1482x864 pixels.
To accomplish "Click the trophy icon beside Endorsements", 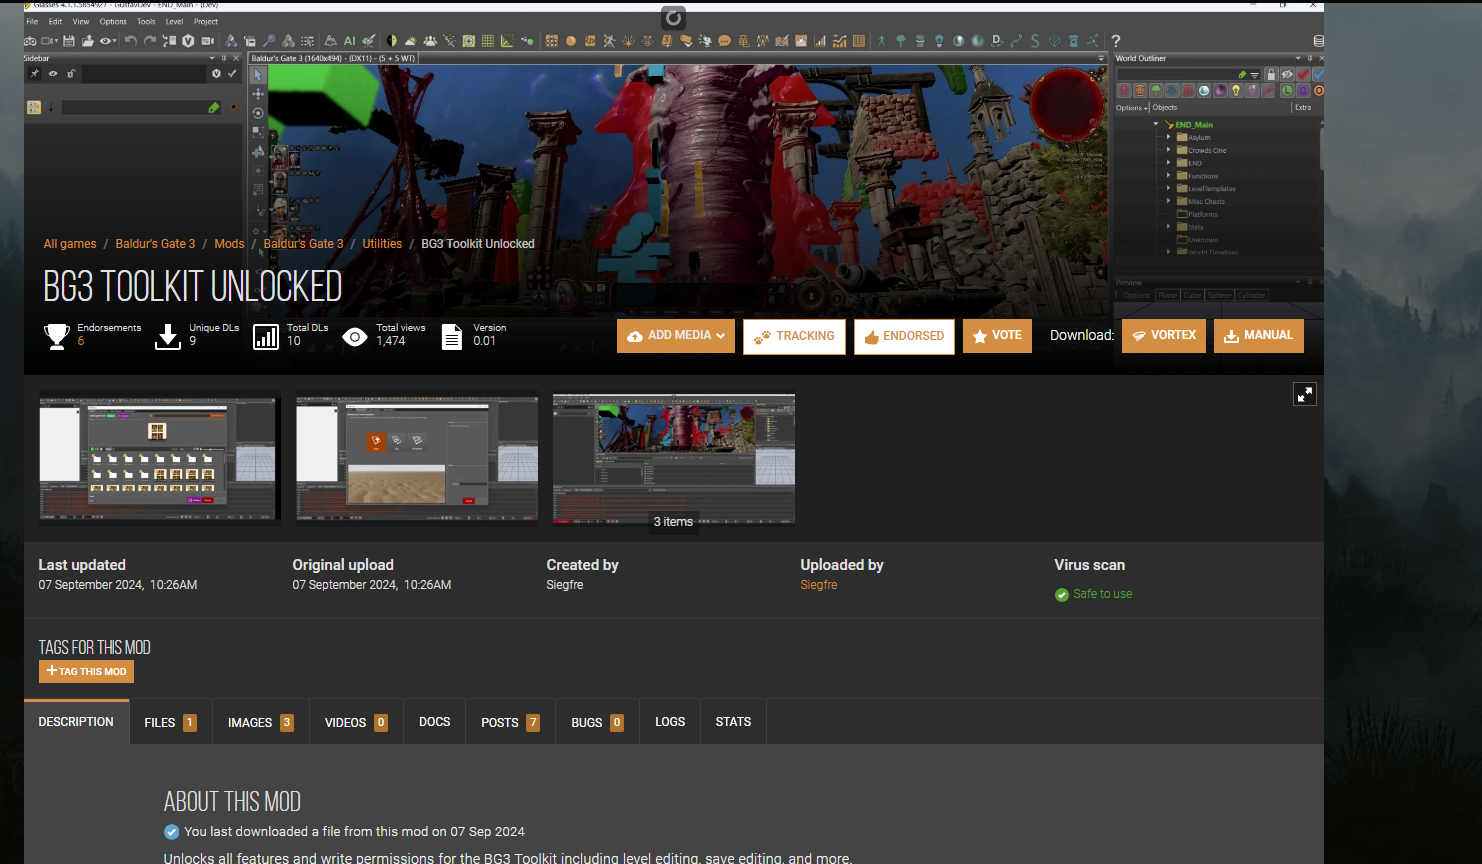I will 57,336.
